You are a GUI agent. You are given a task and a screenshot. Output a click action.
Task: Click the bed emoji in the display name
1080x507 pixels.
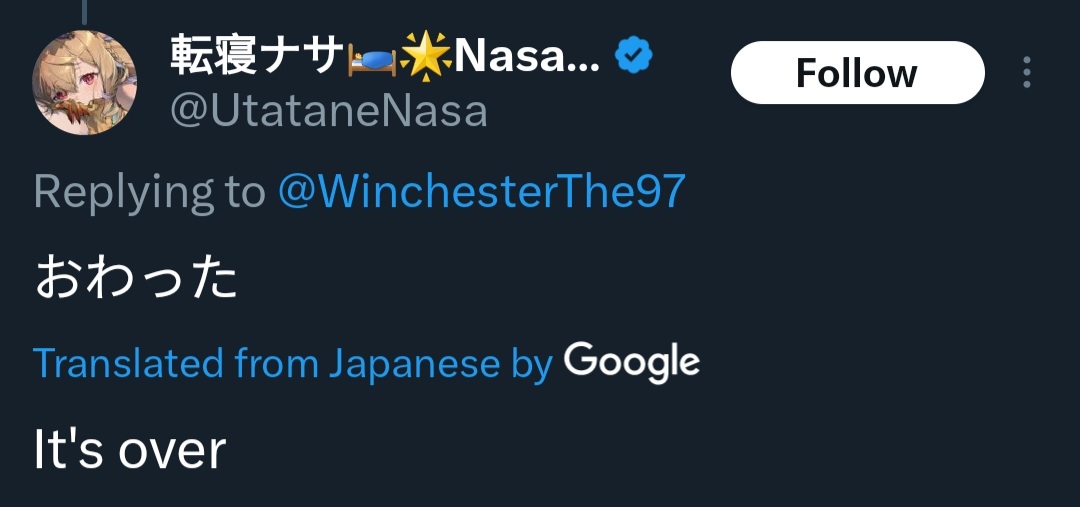[372, 59]
